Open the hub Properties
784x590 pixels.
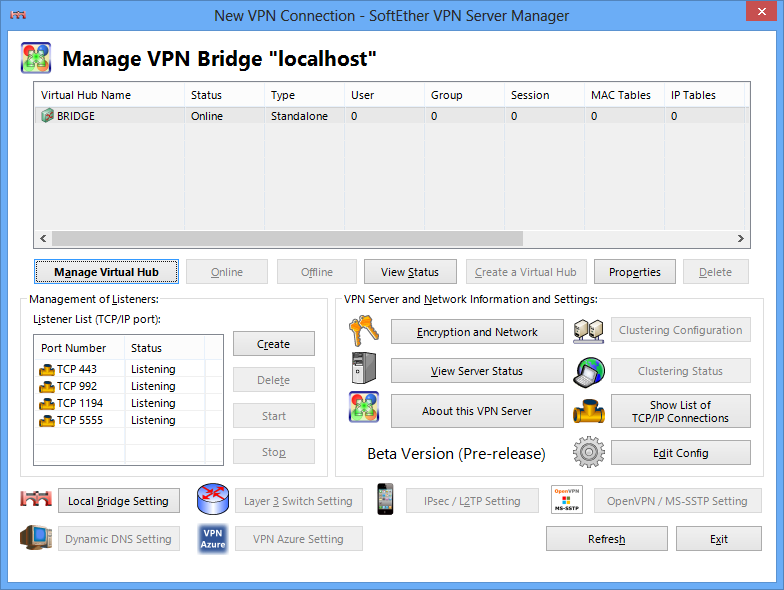click(634, 272)
